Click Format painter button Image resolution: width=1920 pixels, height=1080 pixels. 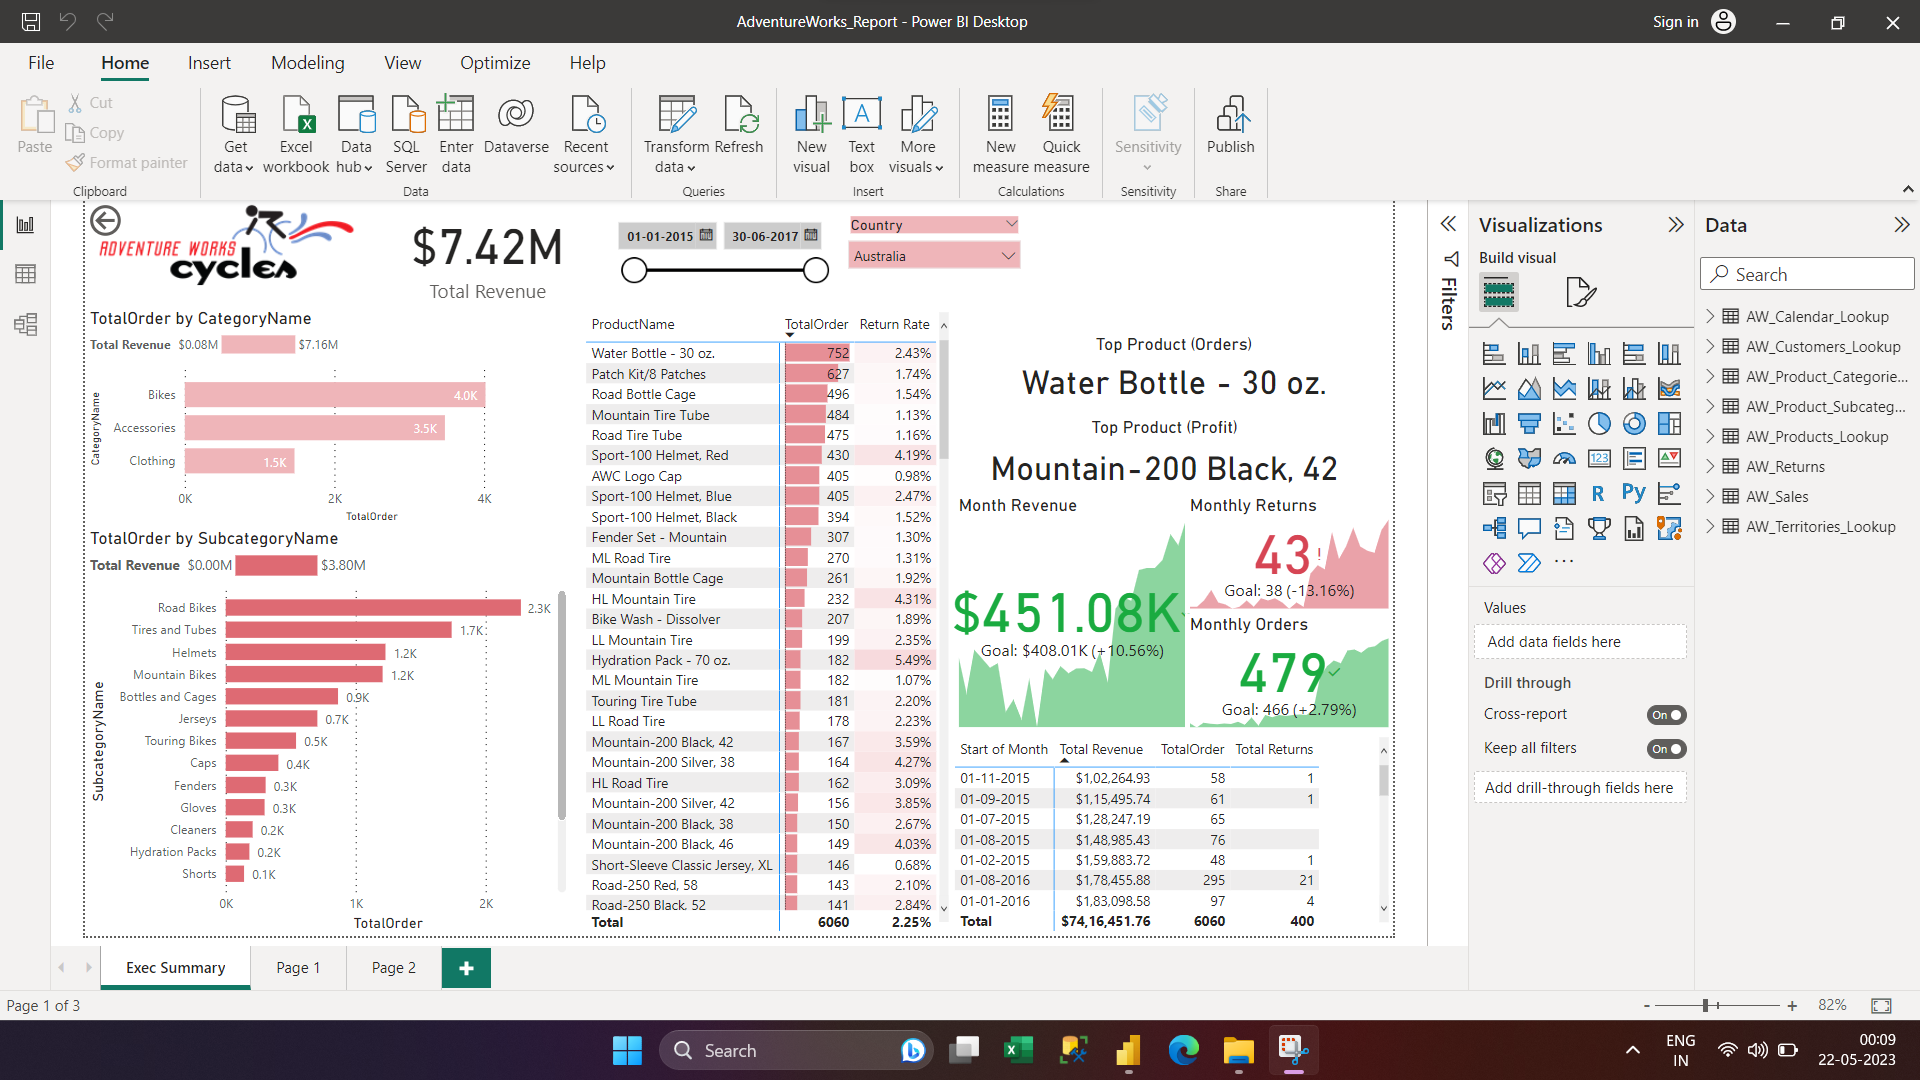pyautogui.click(x=127, y=162)
